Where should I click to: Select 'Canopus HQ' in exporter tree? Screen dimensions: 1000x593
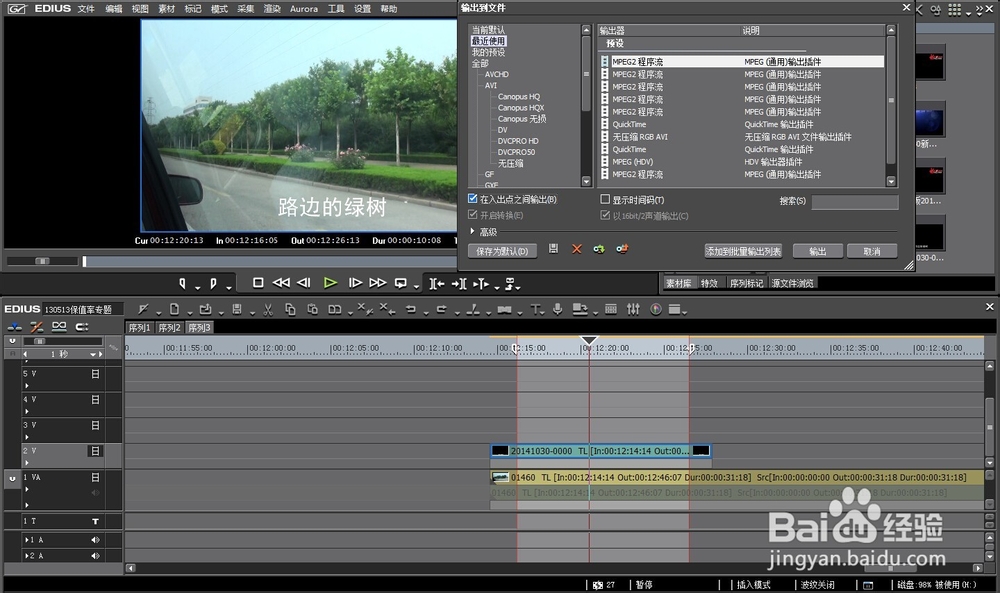click(518, 97)
